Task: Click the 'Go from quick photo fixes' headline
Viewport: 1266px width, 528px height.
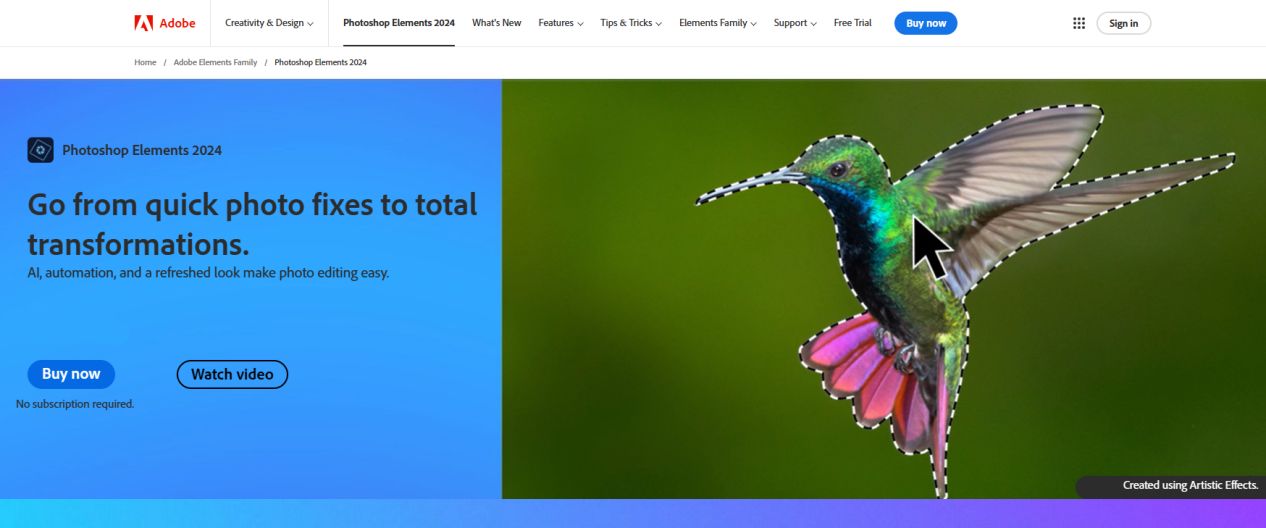Action: (252, 224)
